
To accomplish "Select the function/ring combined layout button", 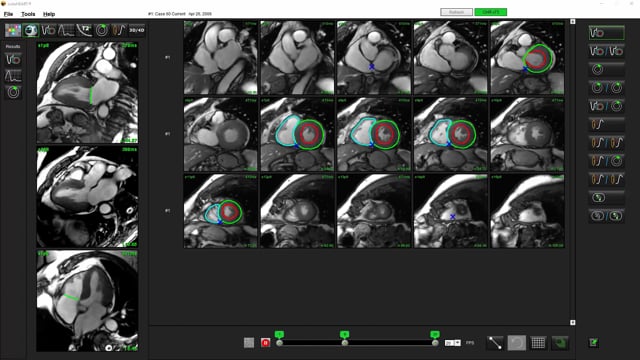I will [x=607, y=106].
